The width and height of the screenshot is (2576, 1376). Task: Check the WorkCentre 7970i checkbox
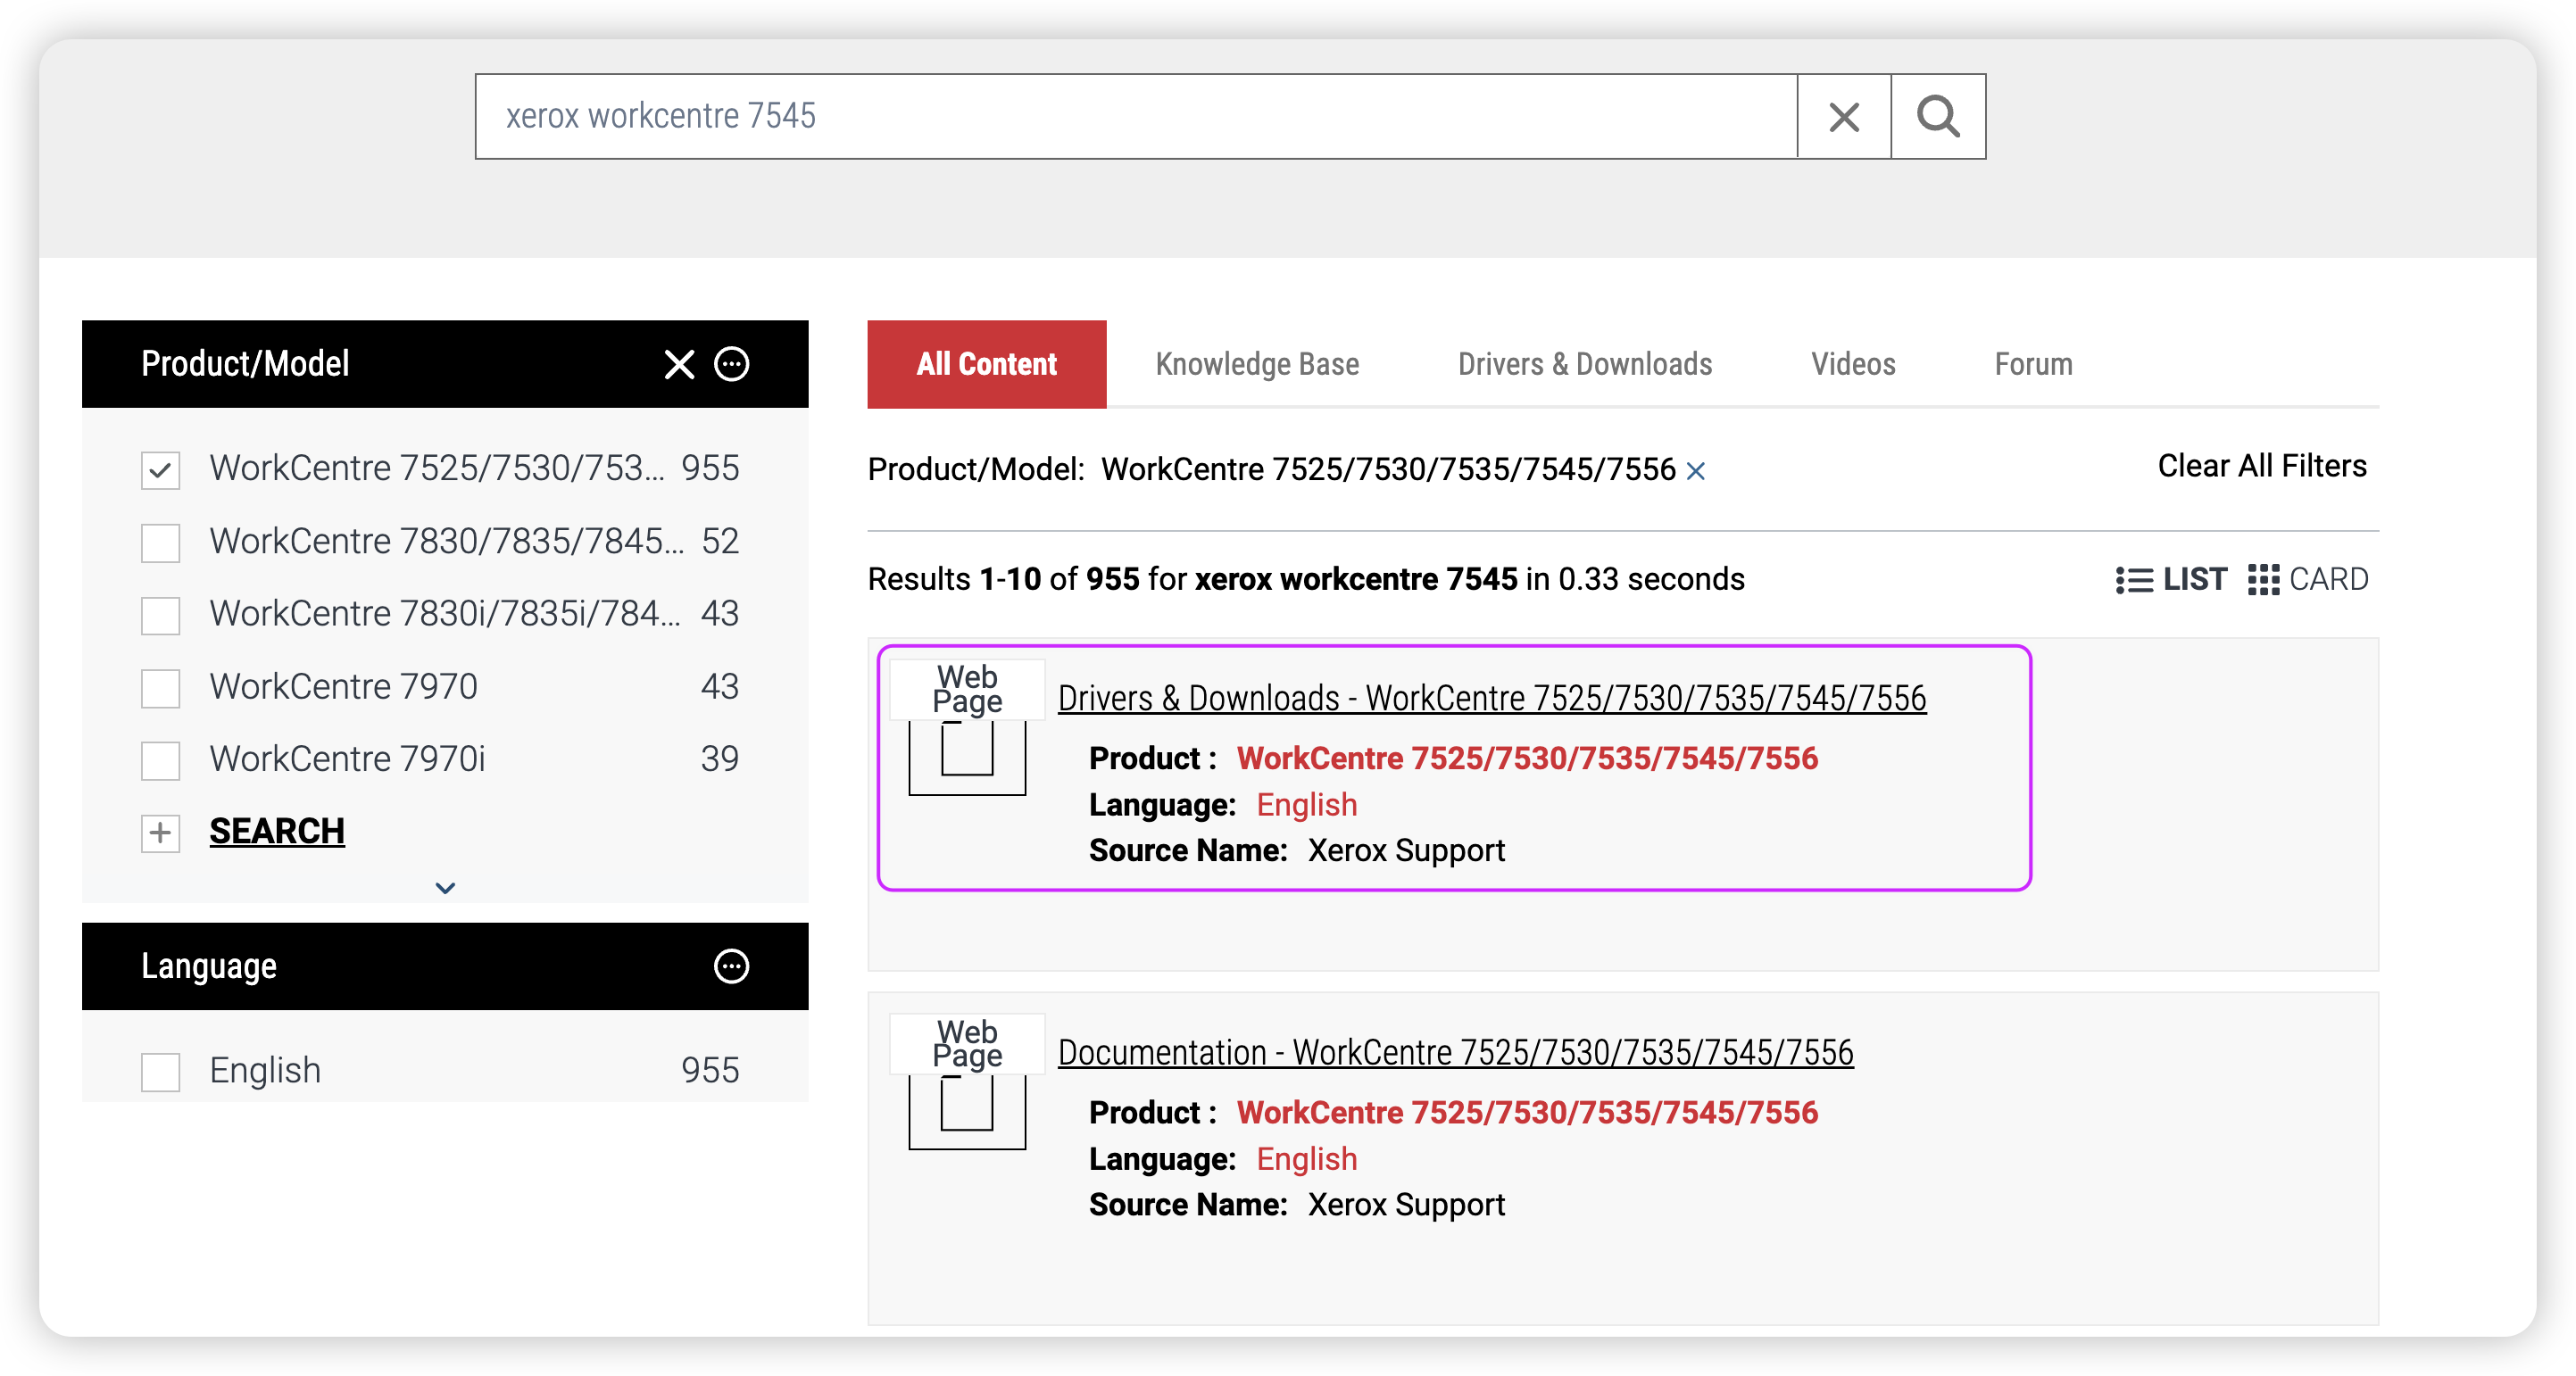[160, 759]
